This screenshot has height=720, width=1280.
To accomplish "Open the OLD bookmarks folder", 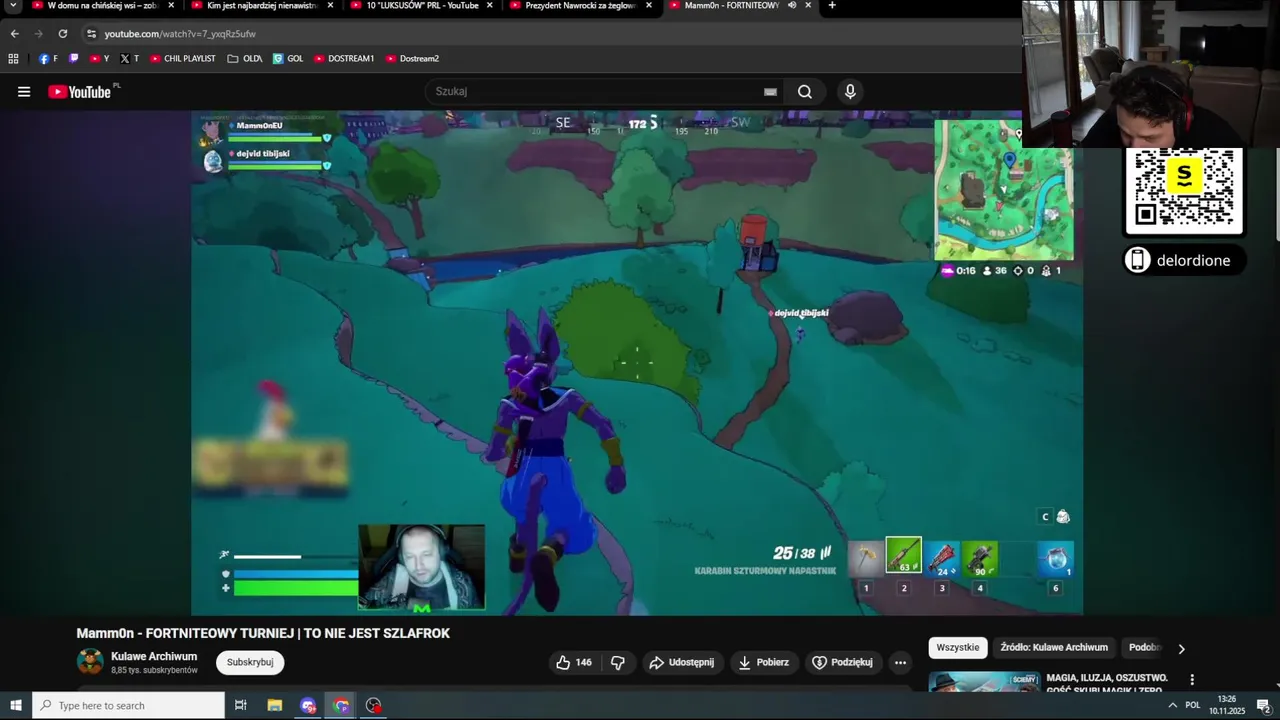I will tap(245, 59).
